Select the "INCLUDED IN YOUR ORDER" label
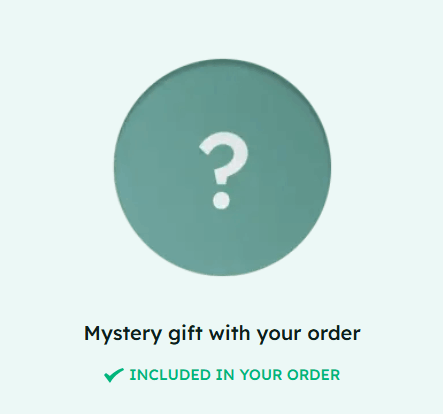 coord(235,375)
